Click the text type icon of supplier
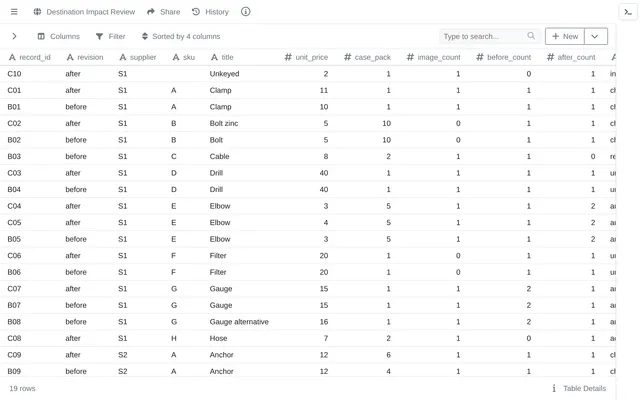640x400 pixels. point(122,57)
